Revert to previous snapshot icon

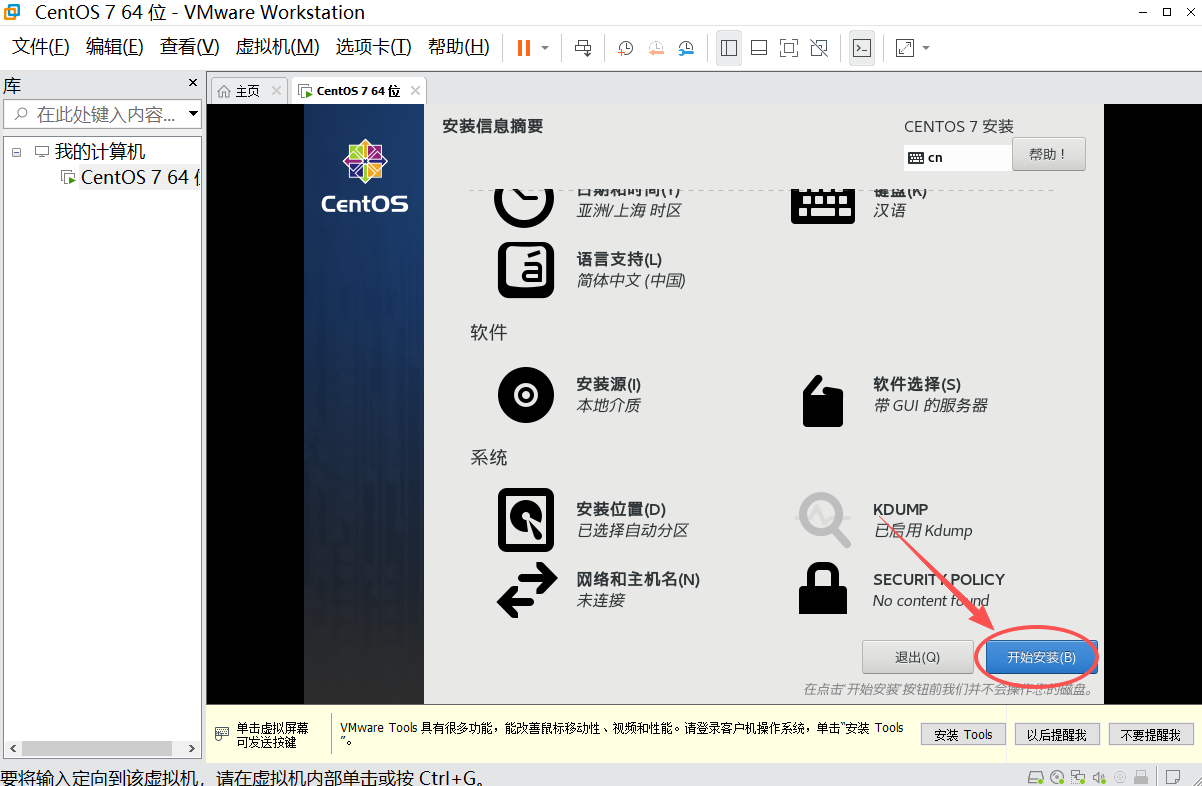coord(656,48)
